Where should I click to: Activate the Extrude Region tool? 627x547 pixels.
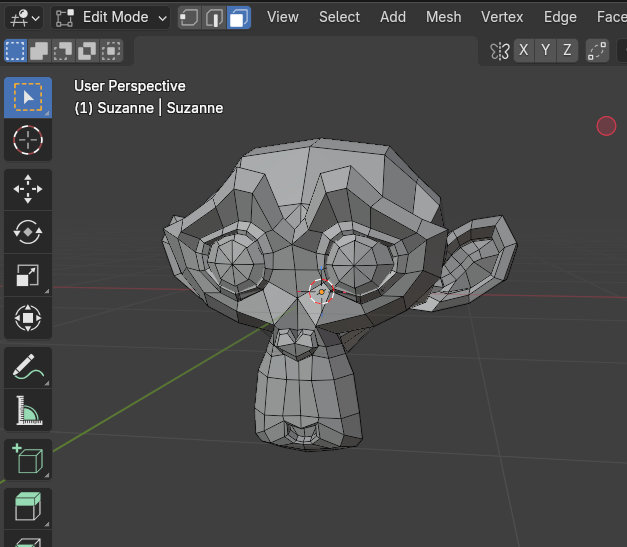click(x=28, y=508)
